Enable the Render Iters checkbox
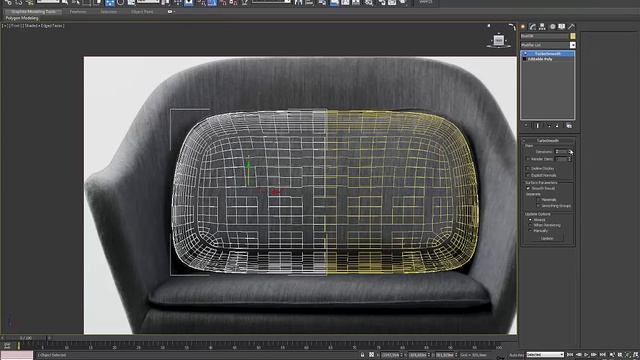This screenshot has width=640, height=360. click(528, 159)
